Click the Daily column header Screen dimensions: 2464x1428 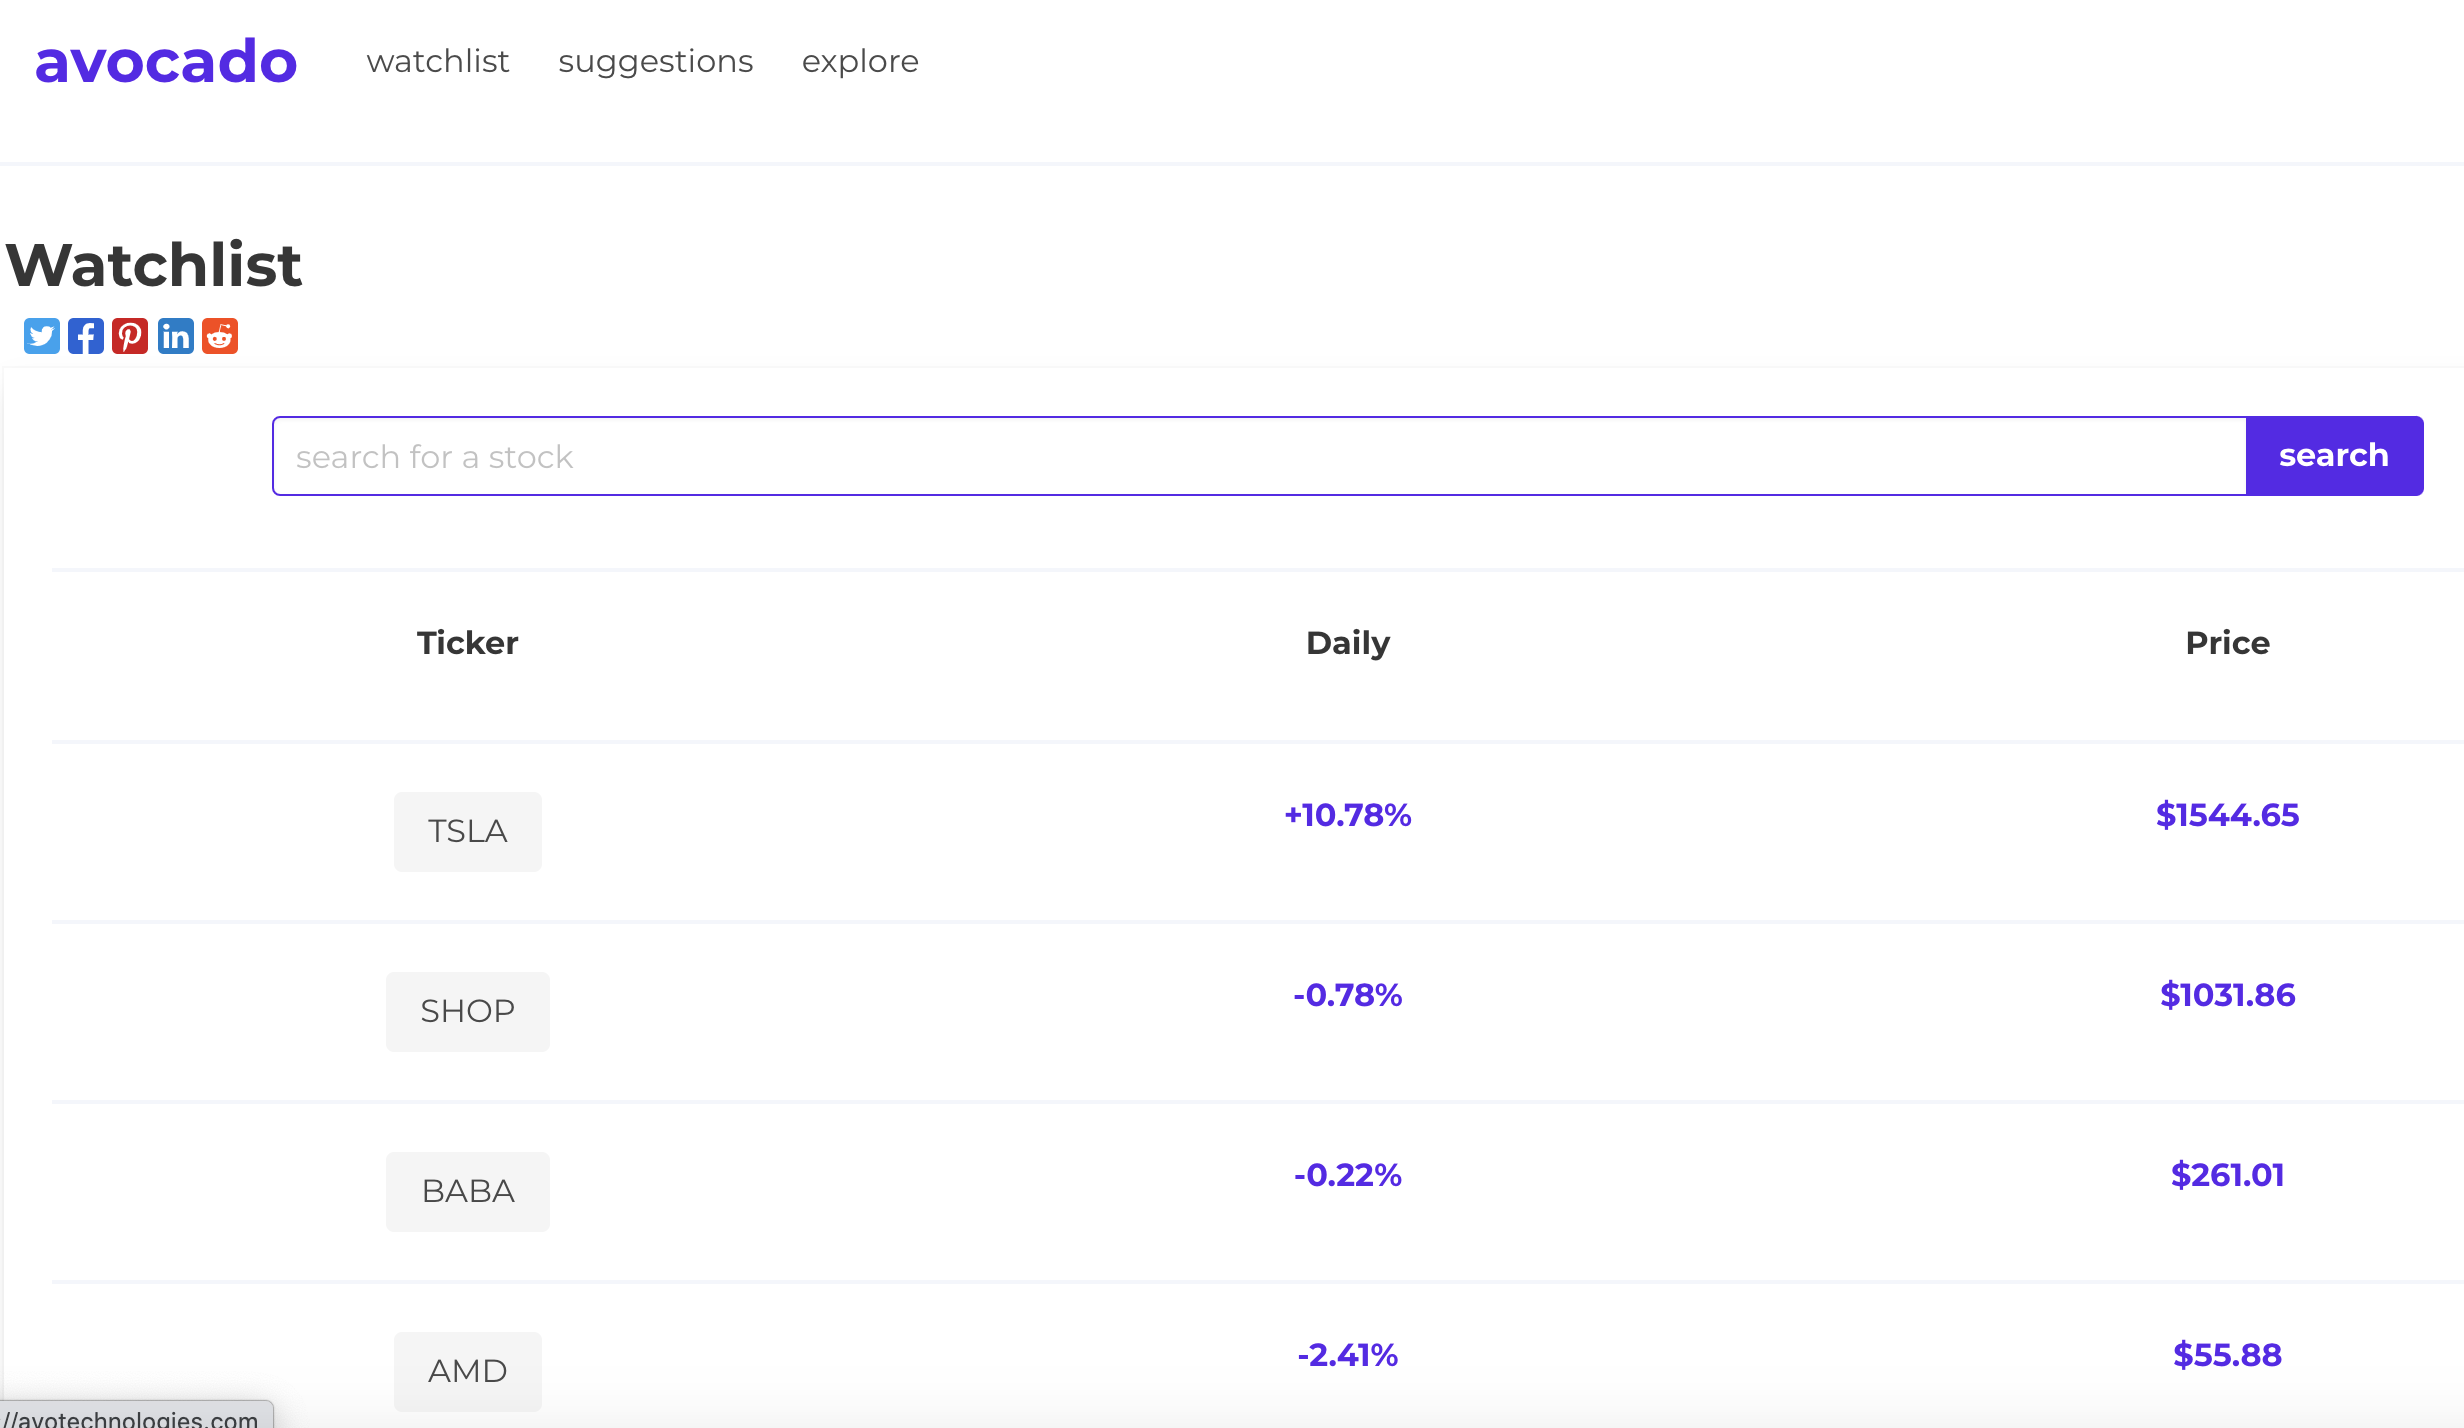1347,643
